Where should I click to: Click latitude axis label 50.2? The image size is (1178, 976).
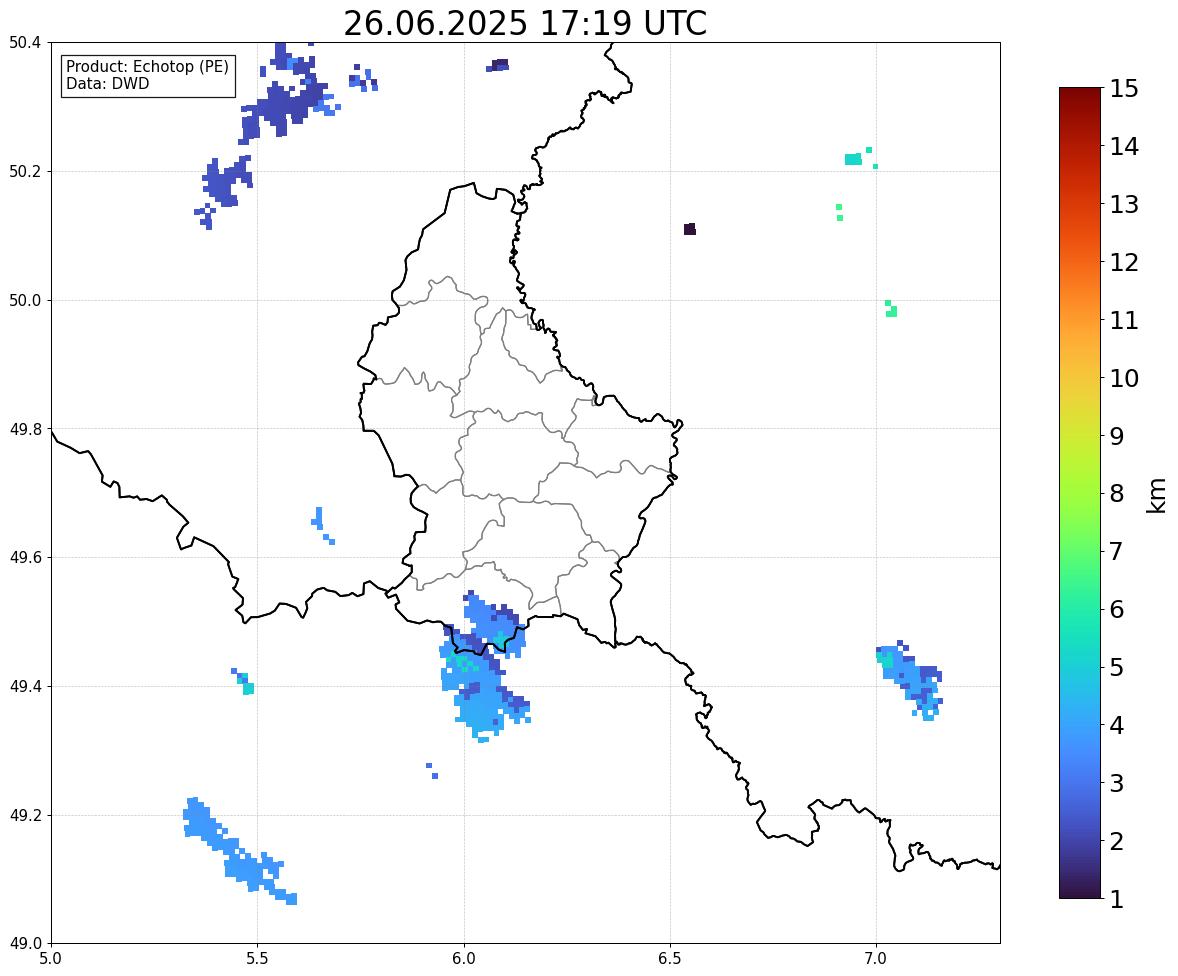click(25, 171)
